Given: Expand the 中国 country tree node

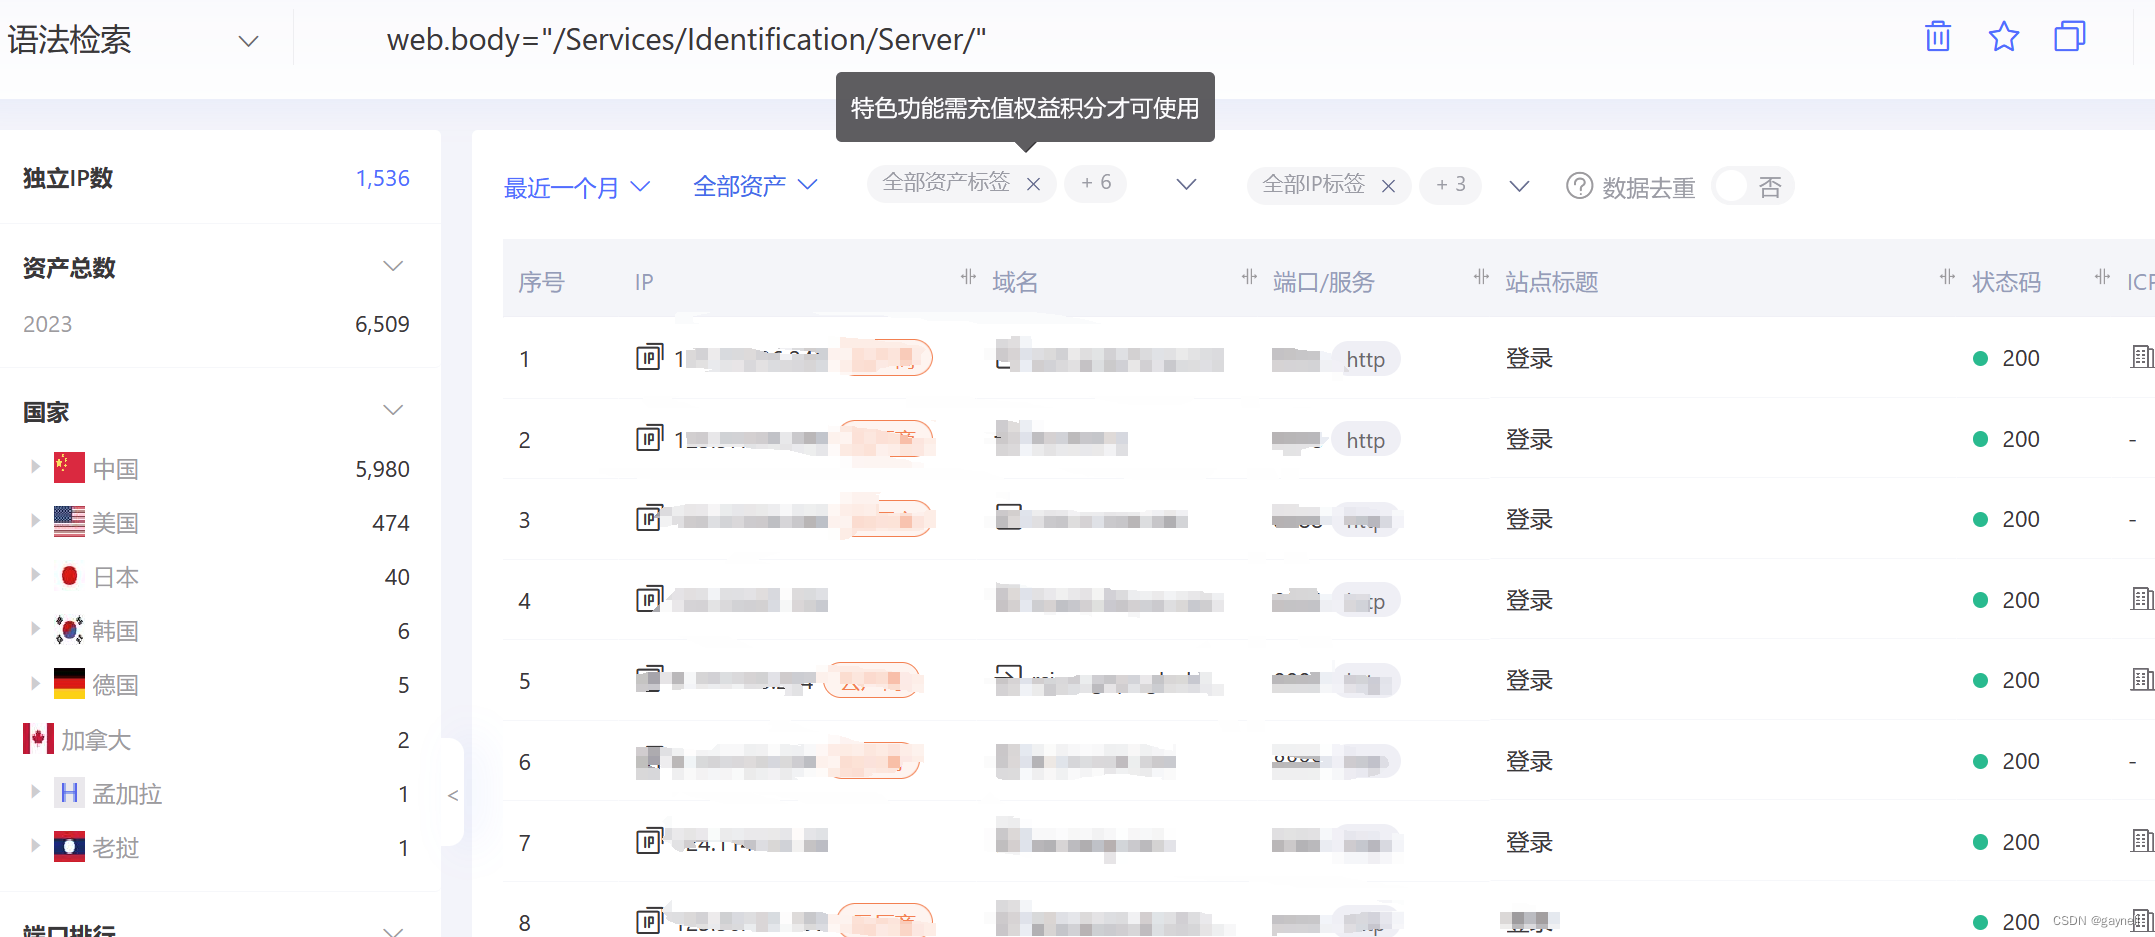Looking at the screenshot, I should click(x=35, y=467).
